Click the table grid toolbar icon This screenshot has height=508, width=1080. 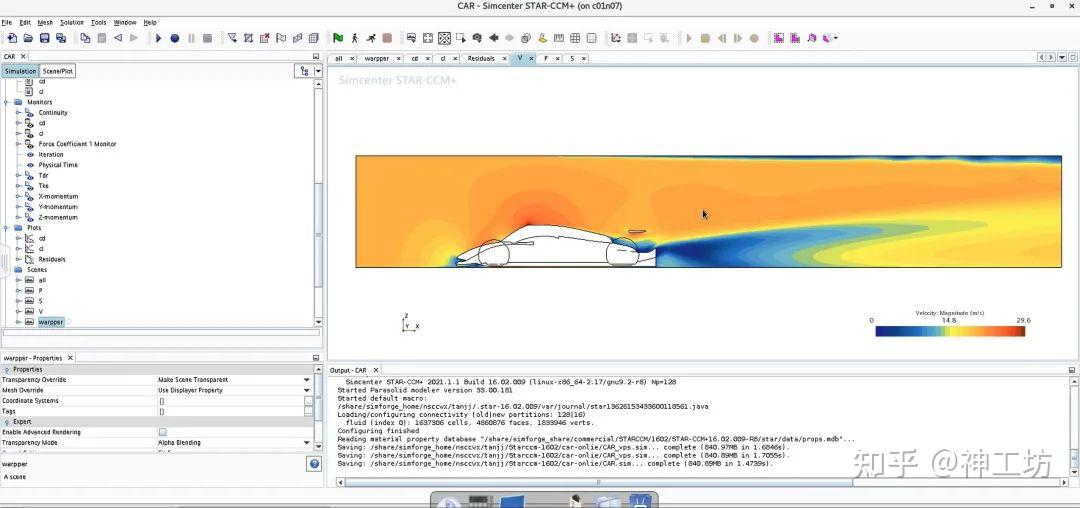[x=575, y=39]
